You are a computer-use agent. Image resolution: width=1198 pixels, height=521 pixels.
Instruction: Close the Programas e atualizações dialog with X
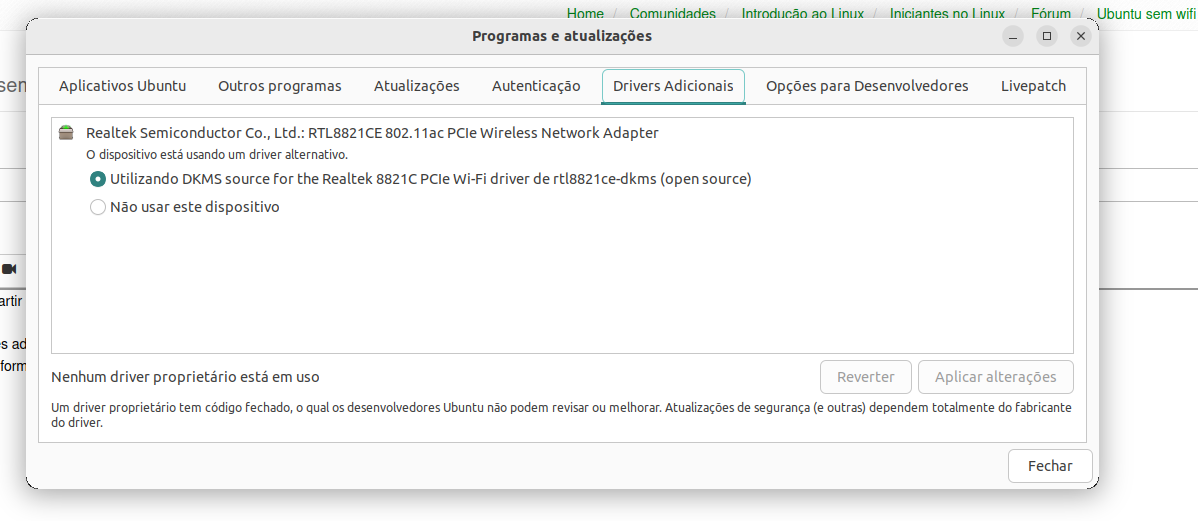coord(1080,36)
